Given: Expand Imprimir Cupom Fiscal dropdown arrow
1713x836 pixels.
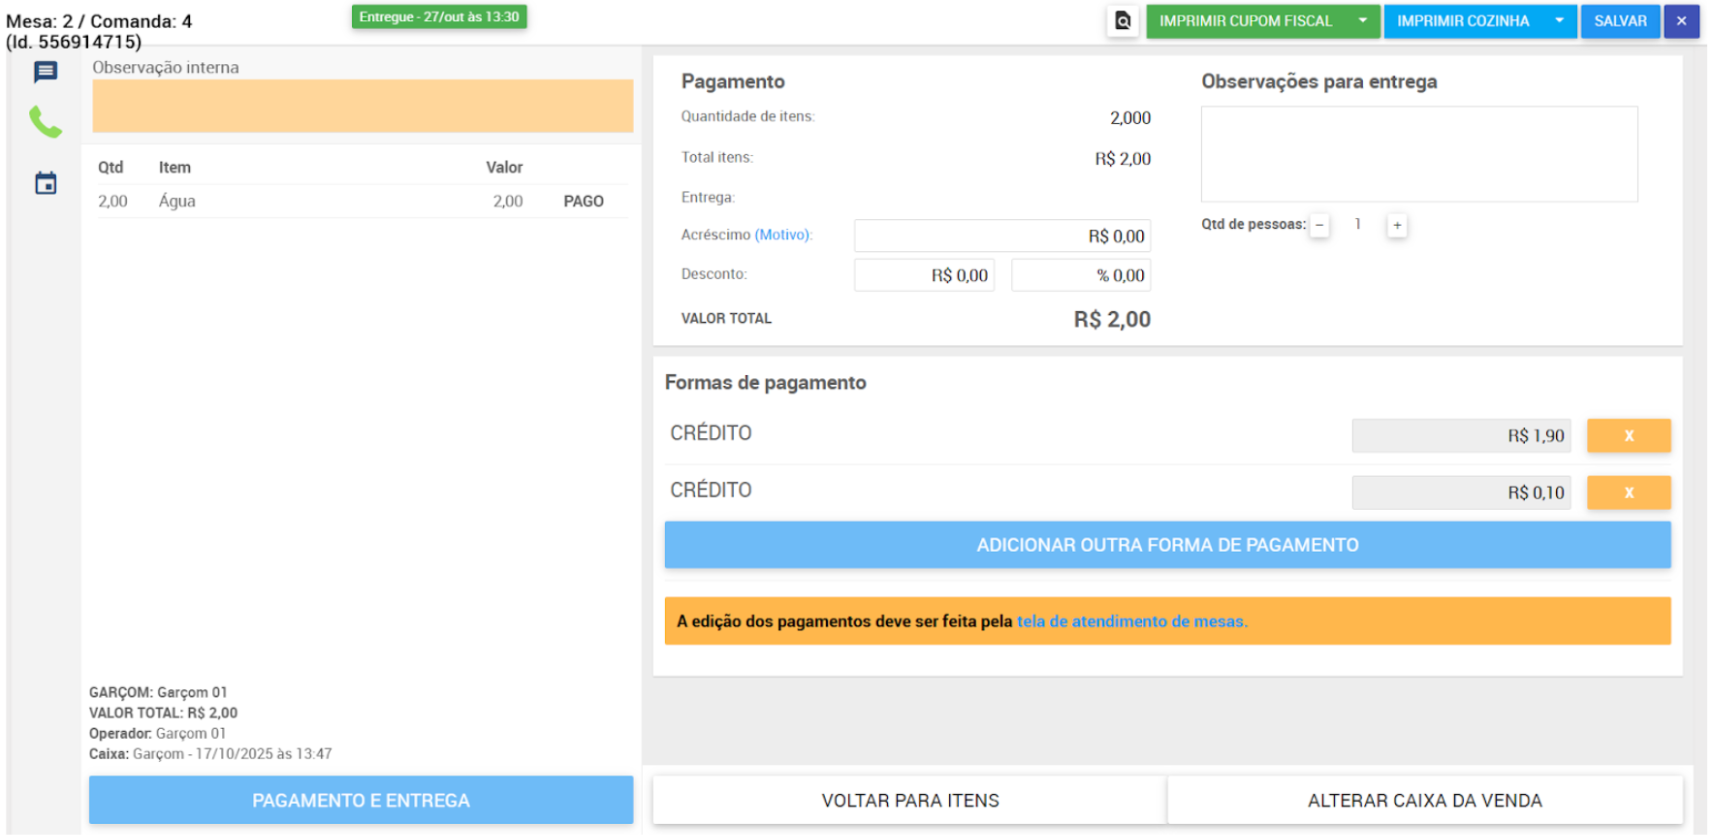Looking at the screenshot, I should (x=1362, y=21).
